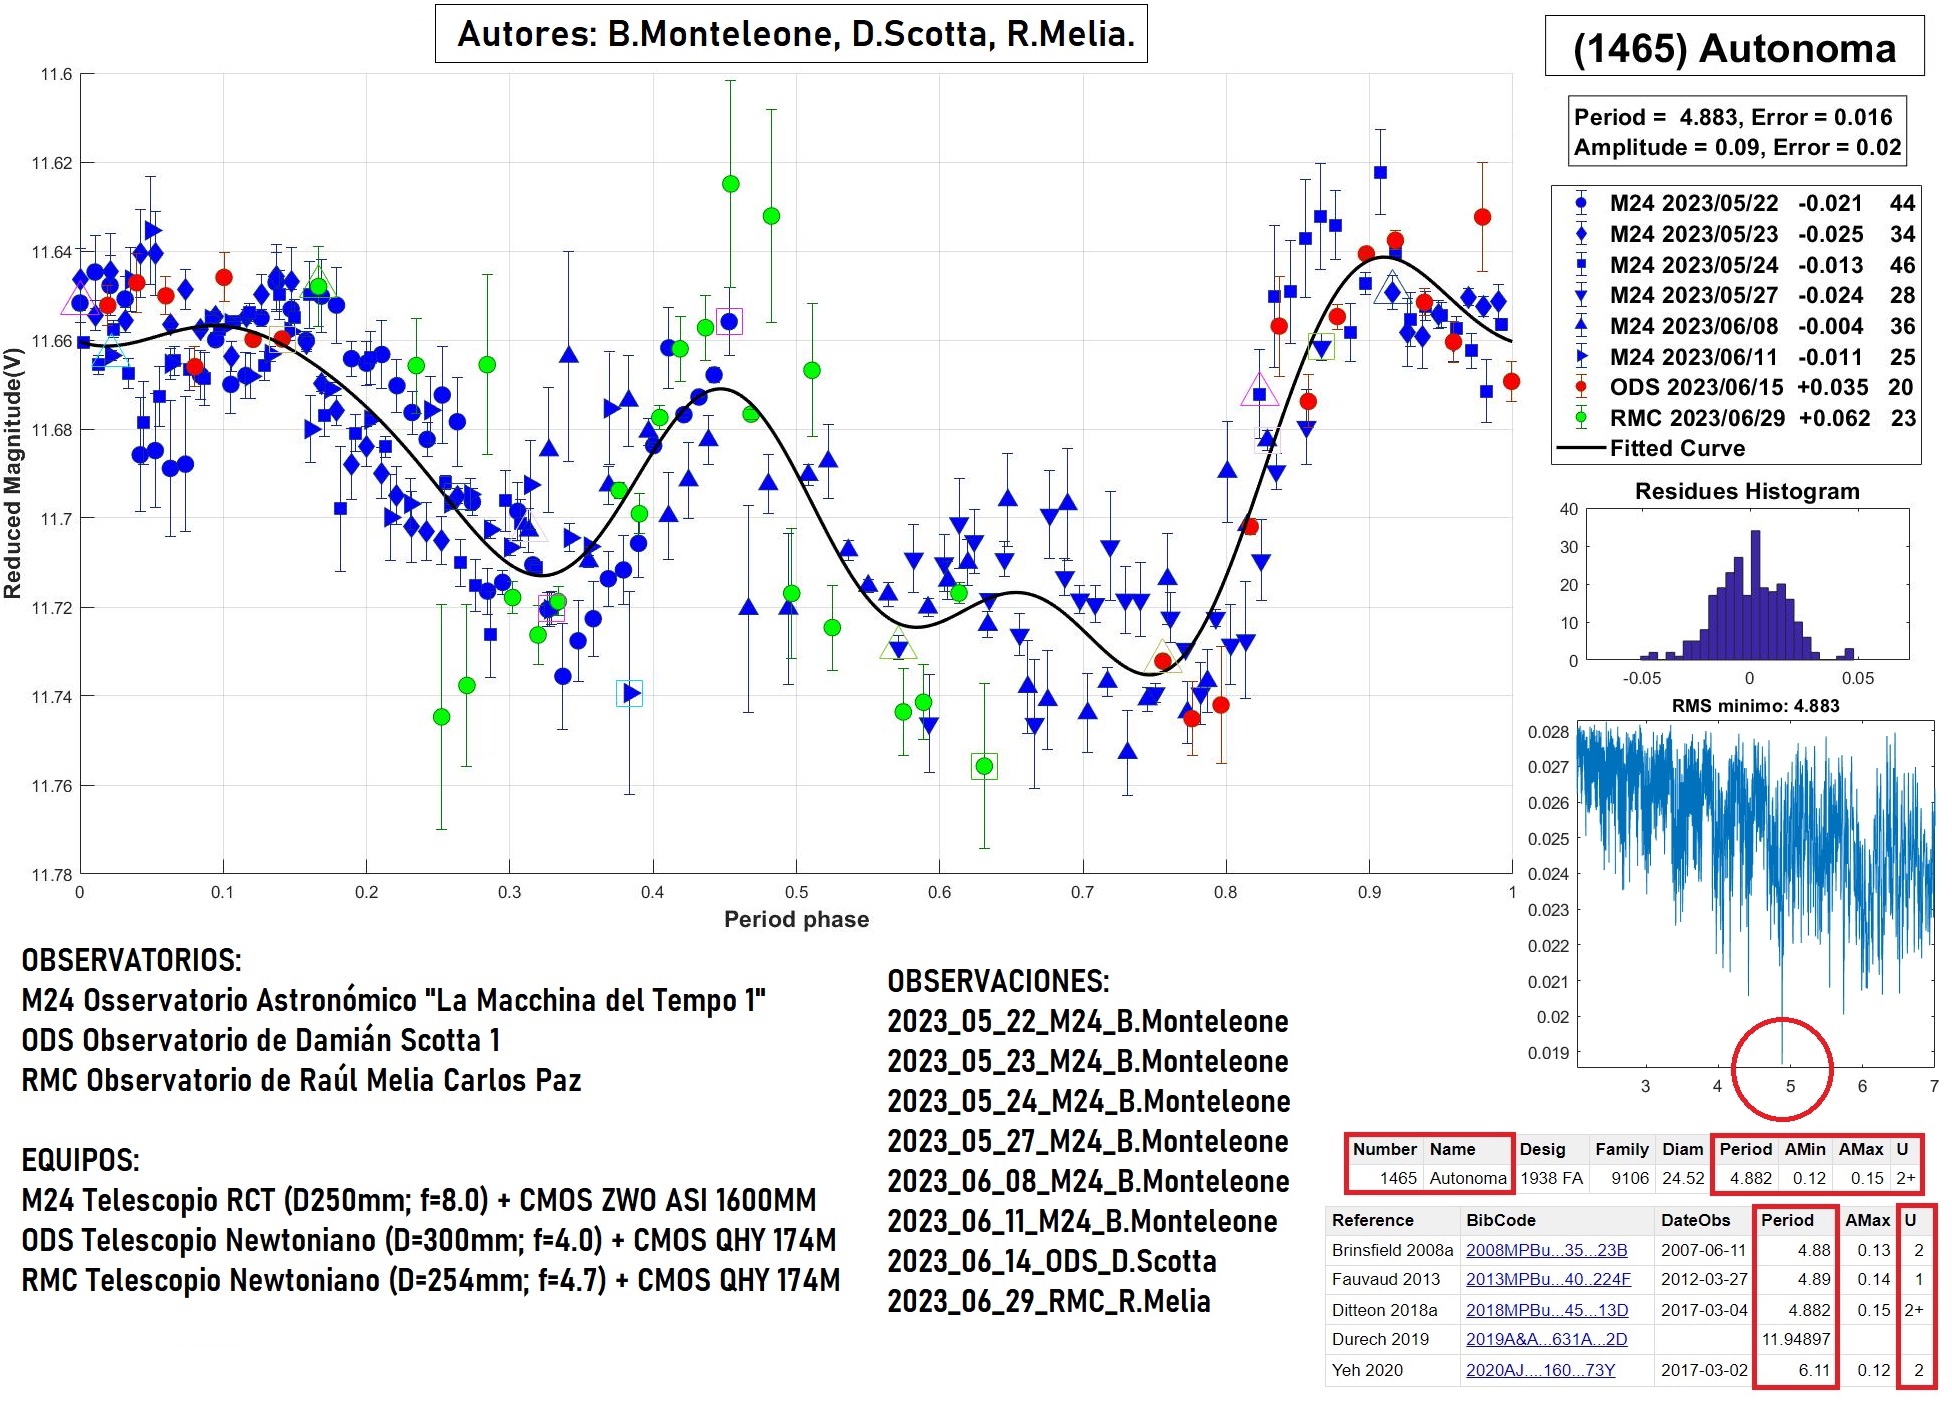
Task: Select observation 2023_06_29_RMC_R.Melia
Action: [x=1049, y=1301]
